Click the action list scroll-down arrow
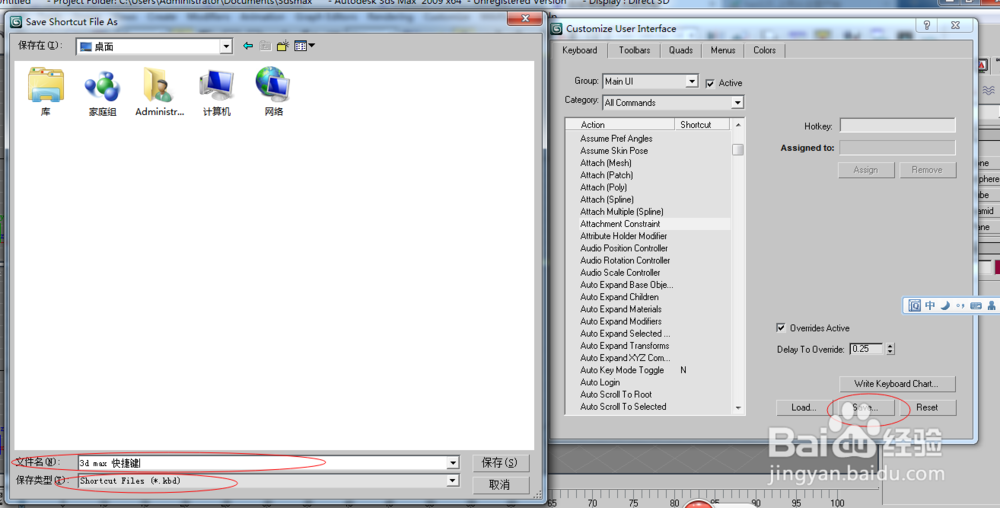 738,408
